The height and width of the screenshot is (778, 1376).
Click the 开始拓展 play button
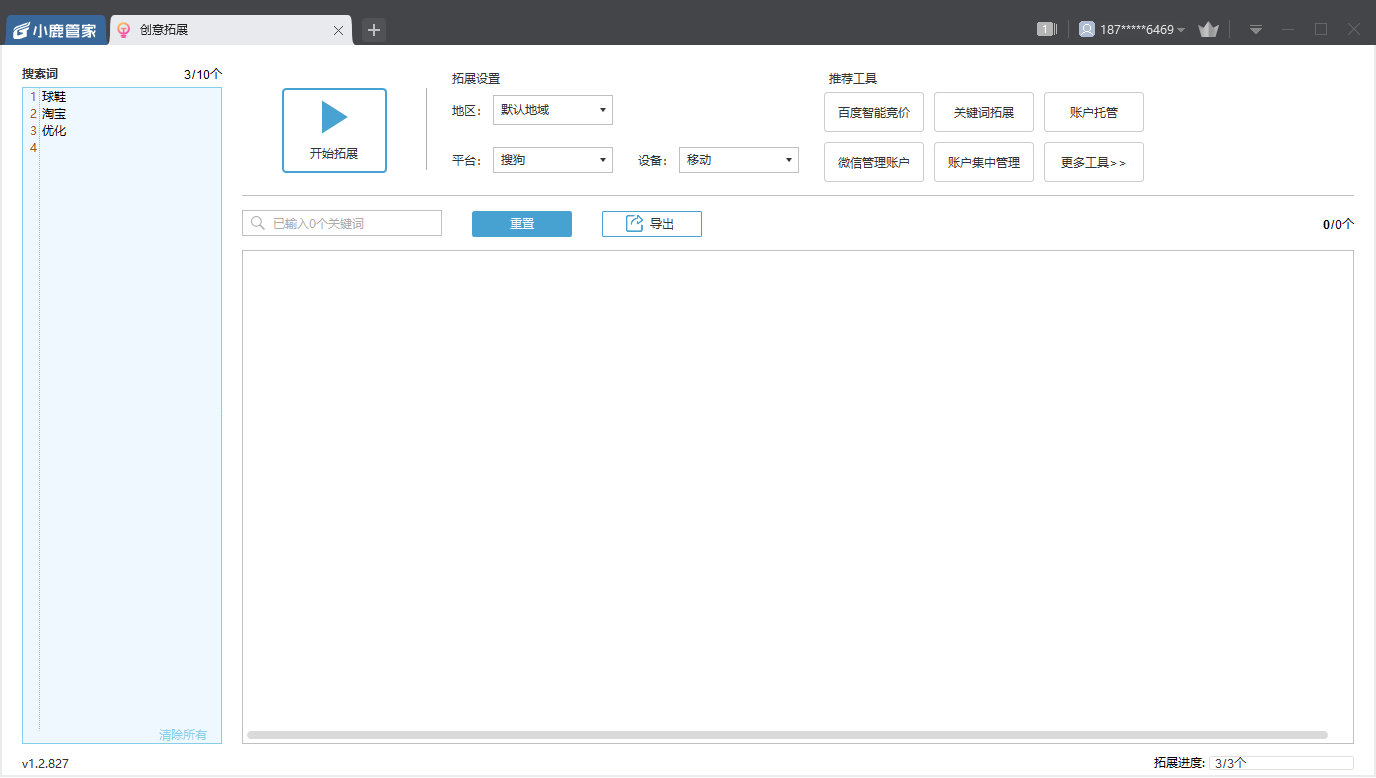(334, 130)
